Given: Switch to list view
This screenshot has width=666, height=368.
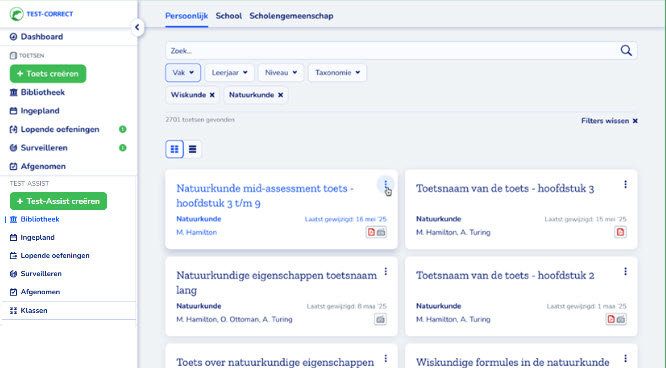Looking at the screenshot, I should tap(192, 149).
